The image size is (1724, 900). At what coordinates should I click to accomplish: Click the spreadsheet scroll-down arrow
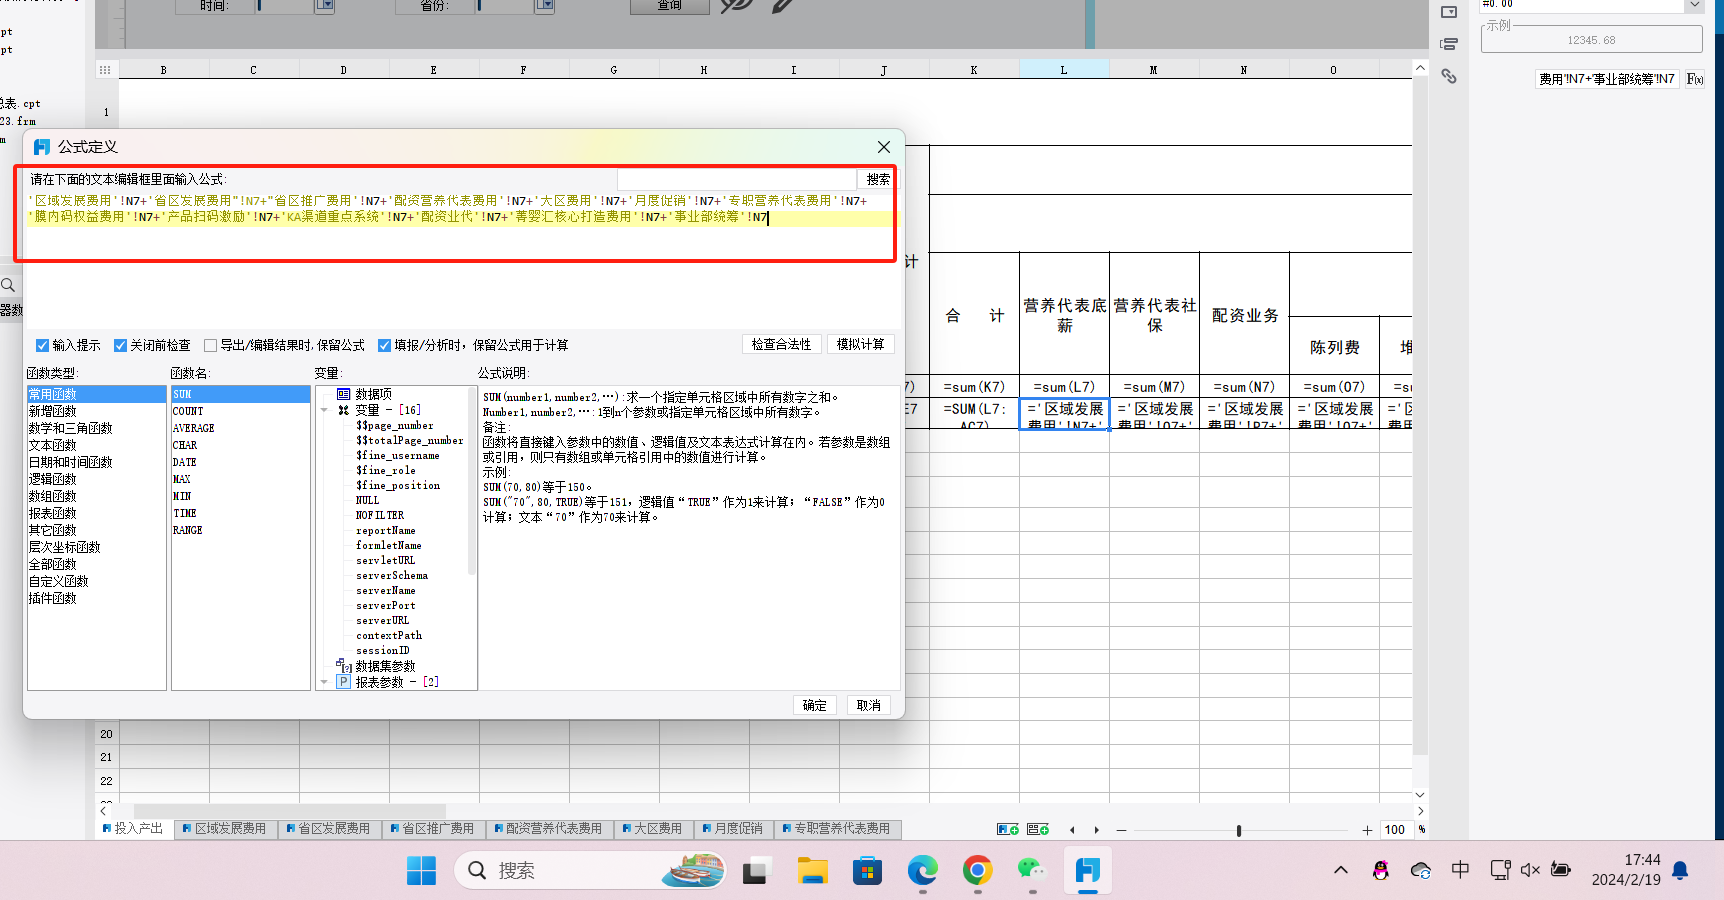click(1420, 795)
